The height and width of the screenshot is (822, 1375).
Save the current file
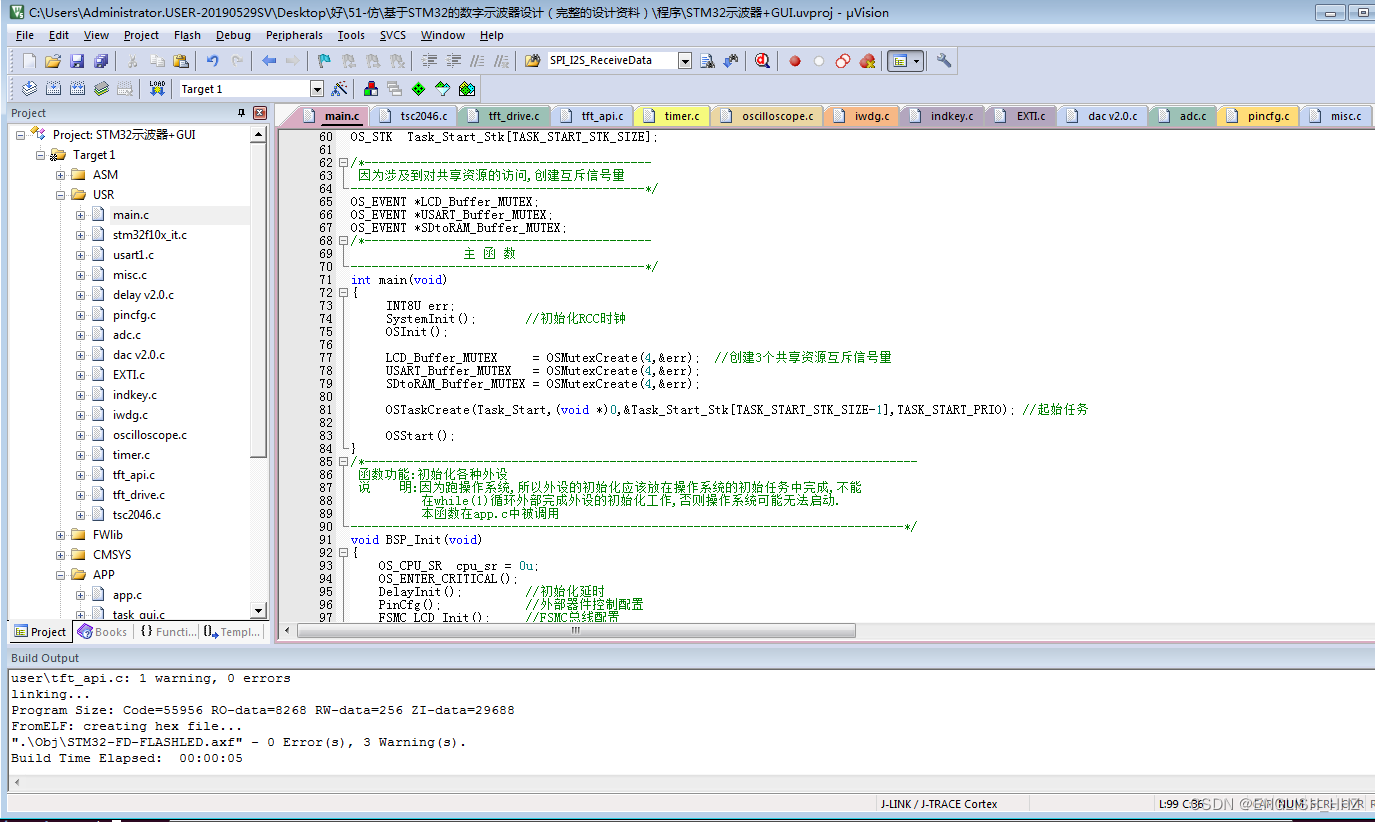[x=77, y=61]
